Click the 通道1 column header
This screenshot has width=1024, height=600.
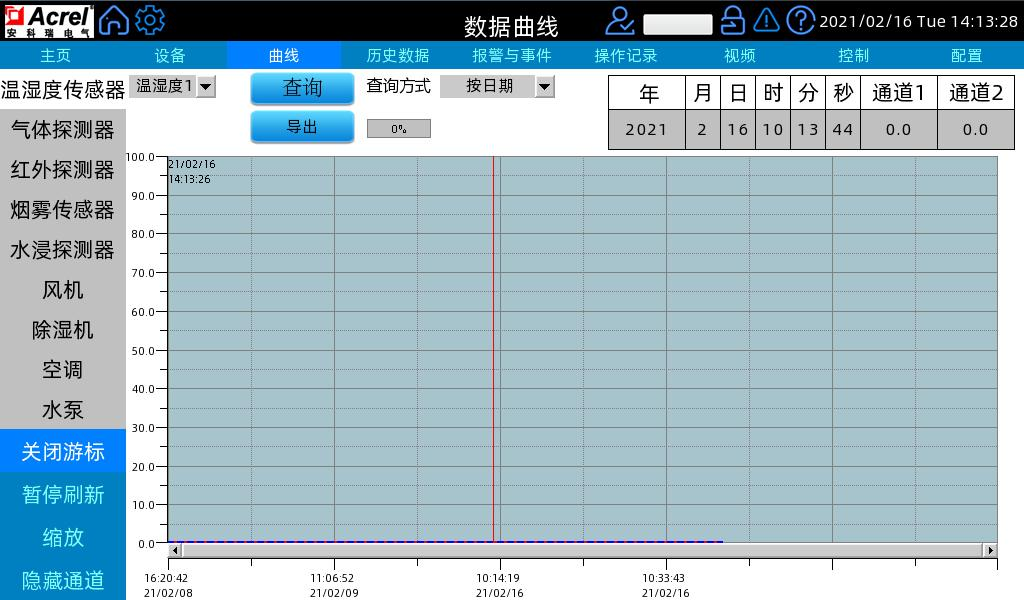(x=899, y=93)
